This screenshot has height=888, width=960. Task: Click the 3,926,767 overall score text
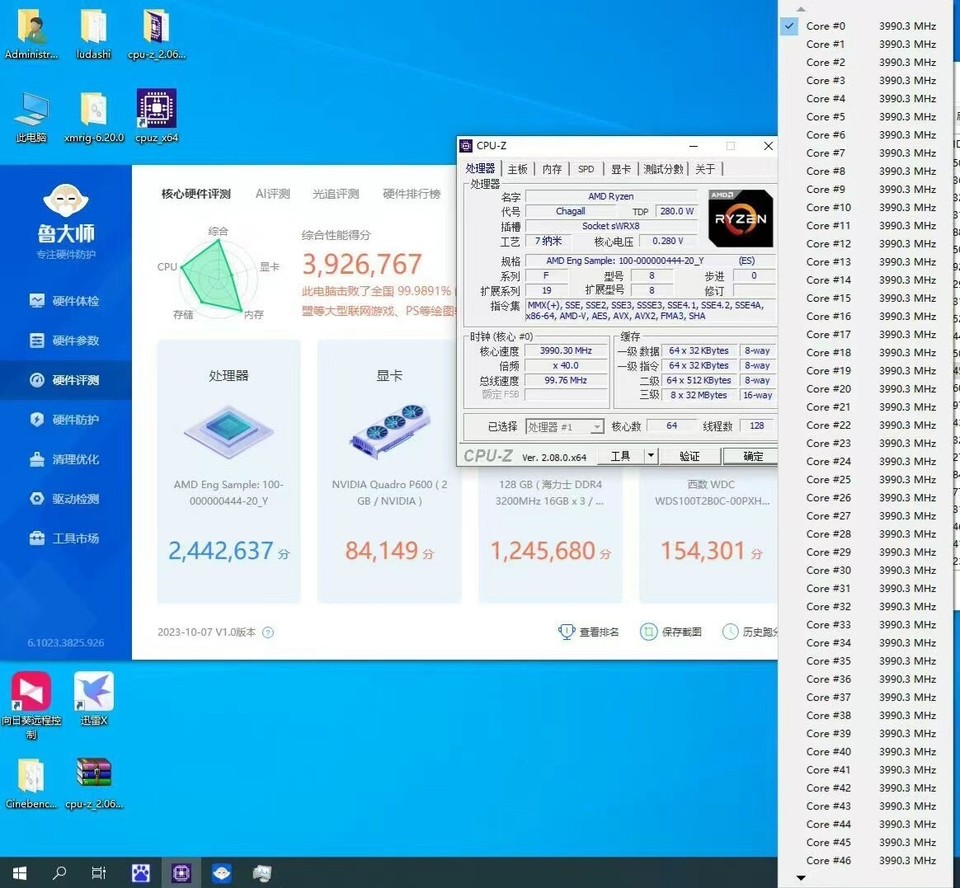click(x=362, y=265)
